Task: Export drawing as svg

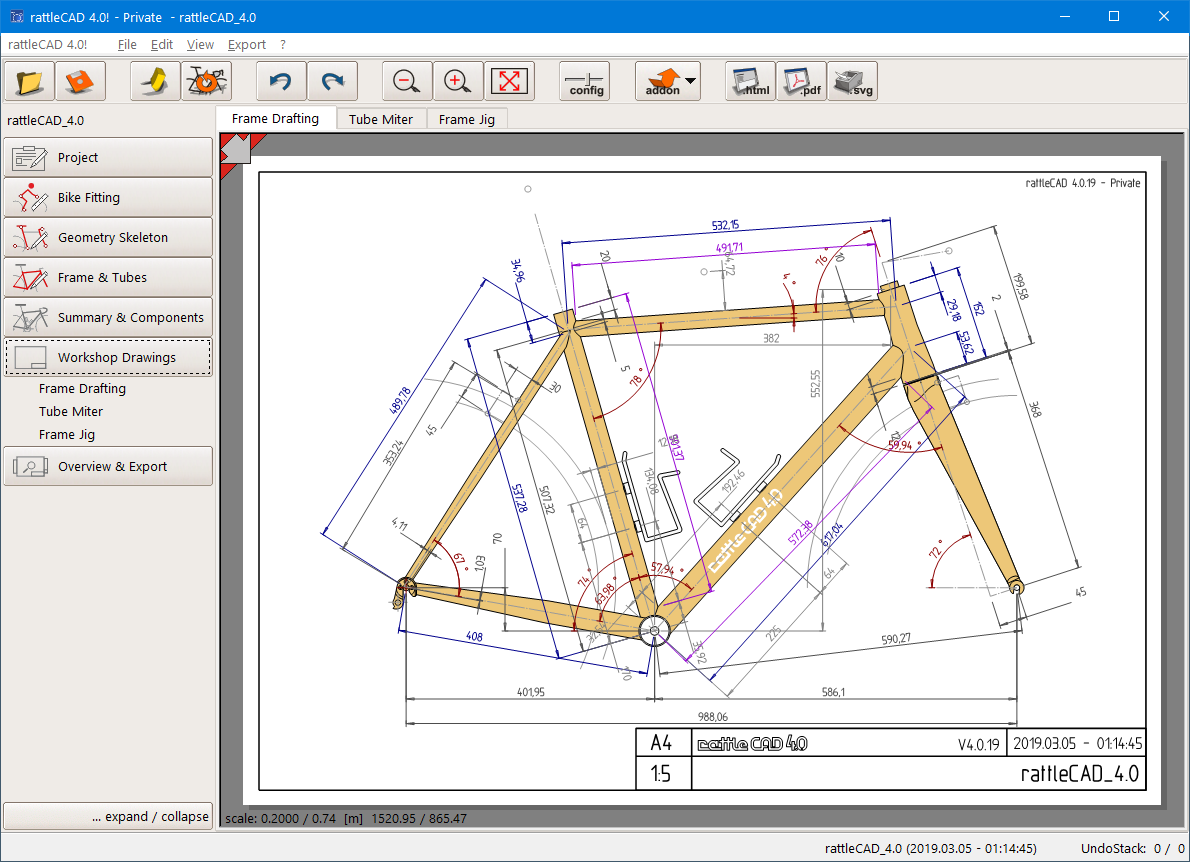Action: pos(852,81)
